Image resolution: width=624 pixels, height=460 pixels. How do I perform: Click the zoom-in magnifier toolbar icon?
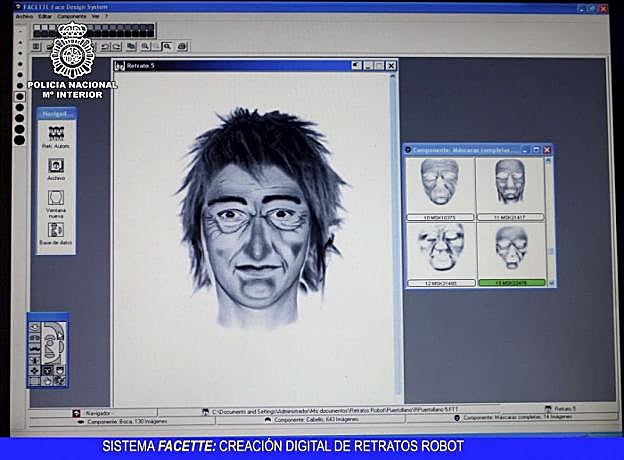[x=145, y=46]
